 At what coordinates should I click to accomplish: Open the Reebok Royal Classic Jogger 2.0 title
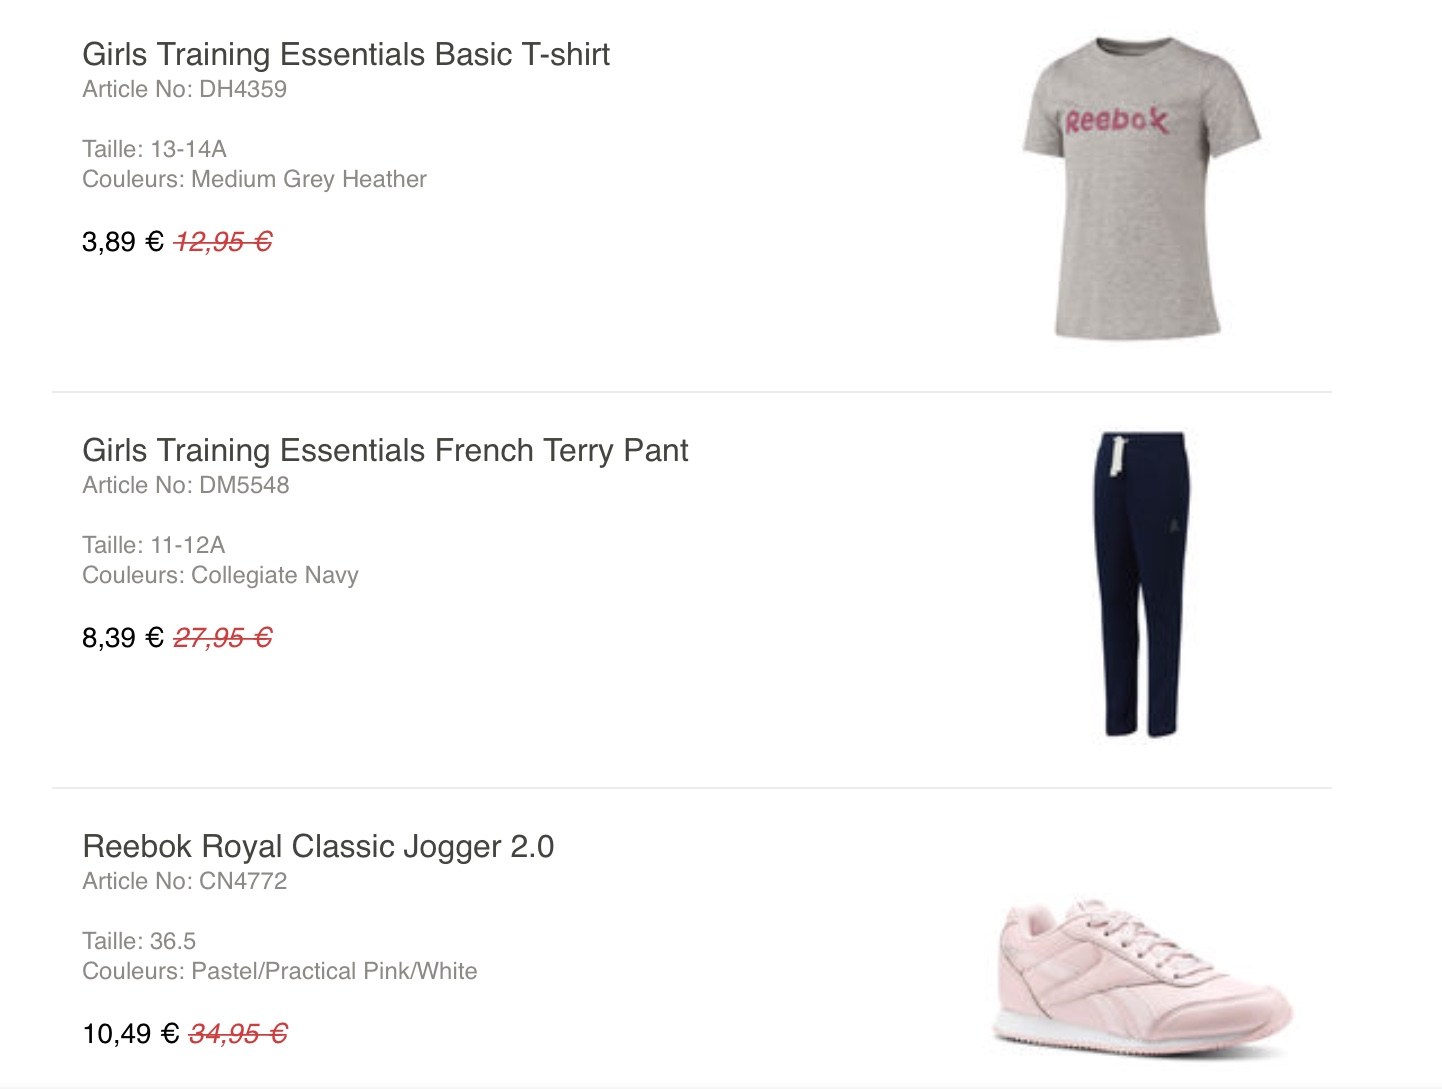(x=318, y=846)
